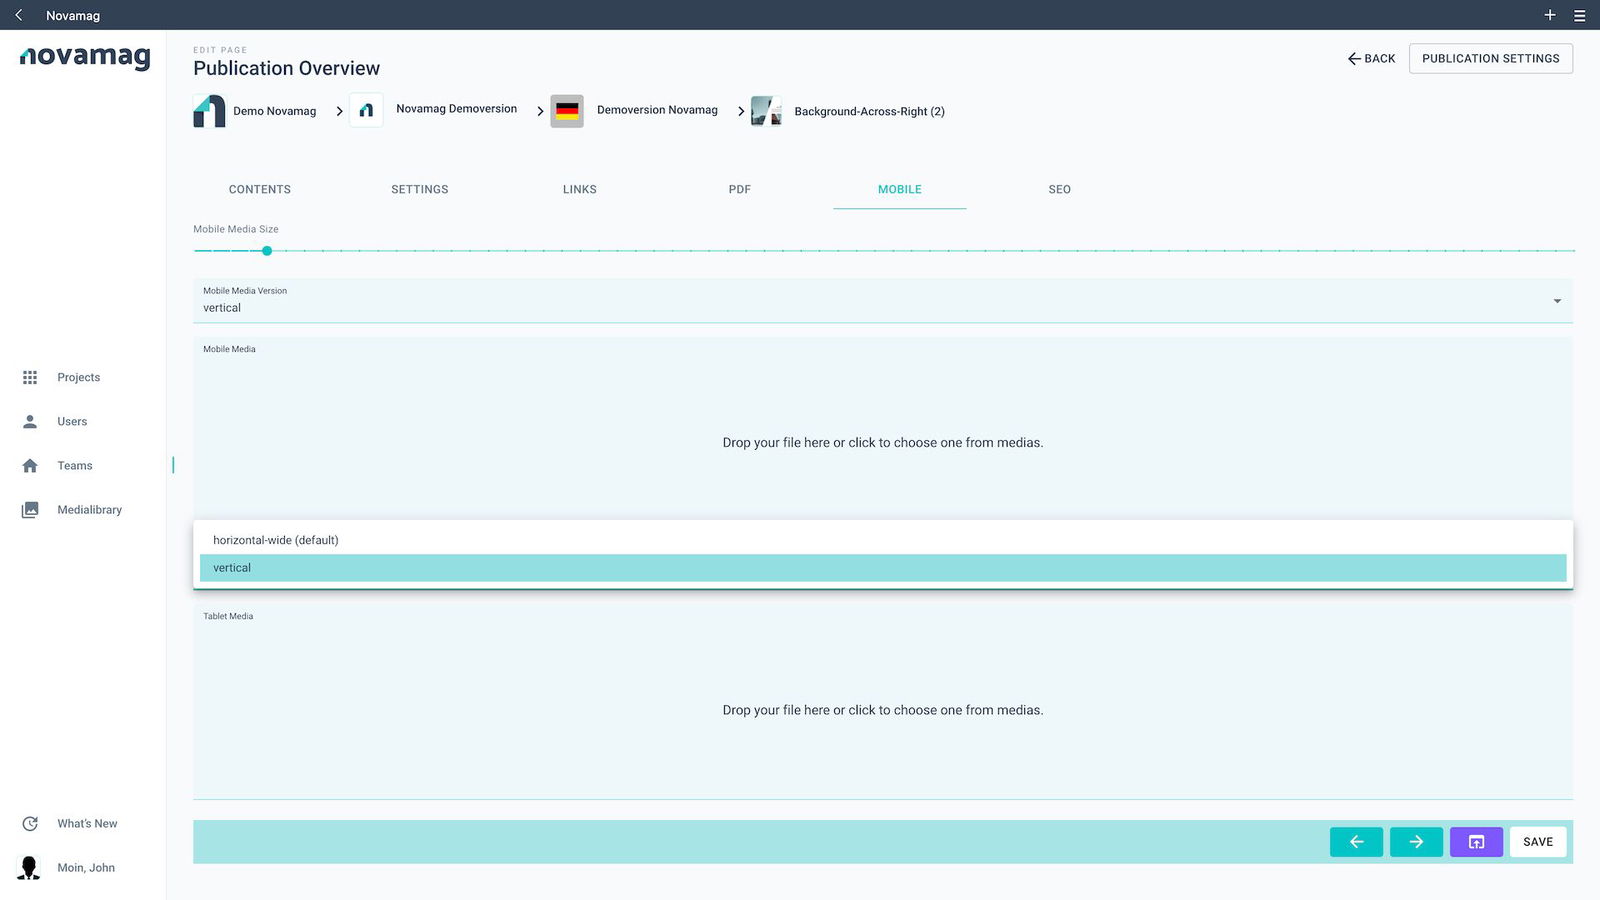The height and width of the screenshot is (900, 1600).
Task: Switch to the CONTENTS tab
Action: click(x=260, y=189)
